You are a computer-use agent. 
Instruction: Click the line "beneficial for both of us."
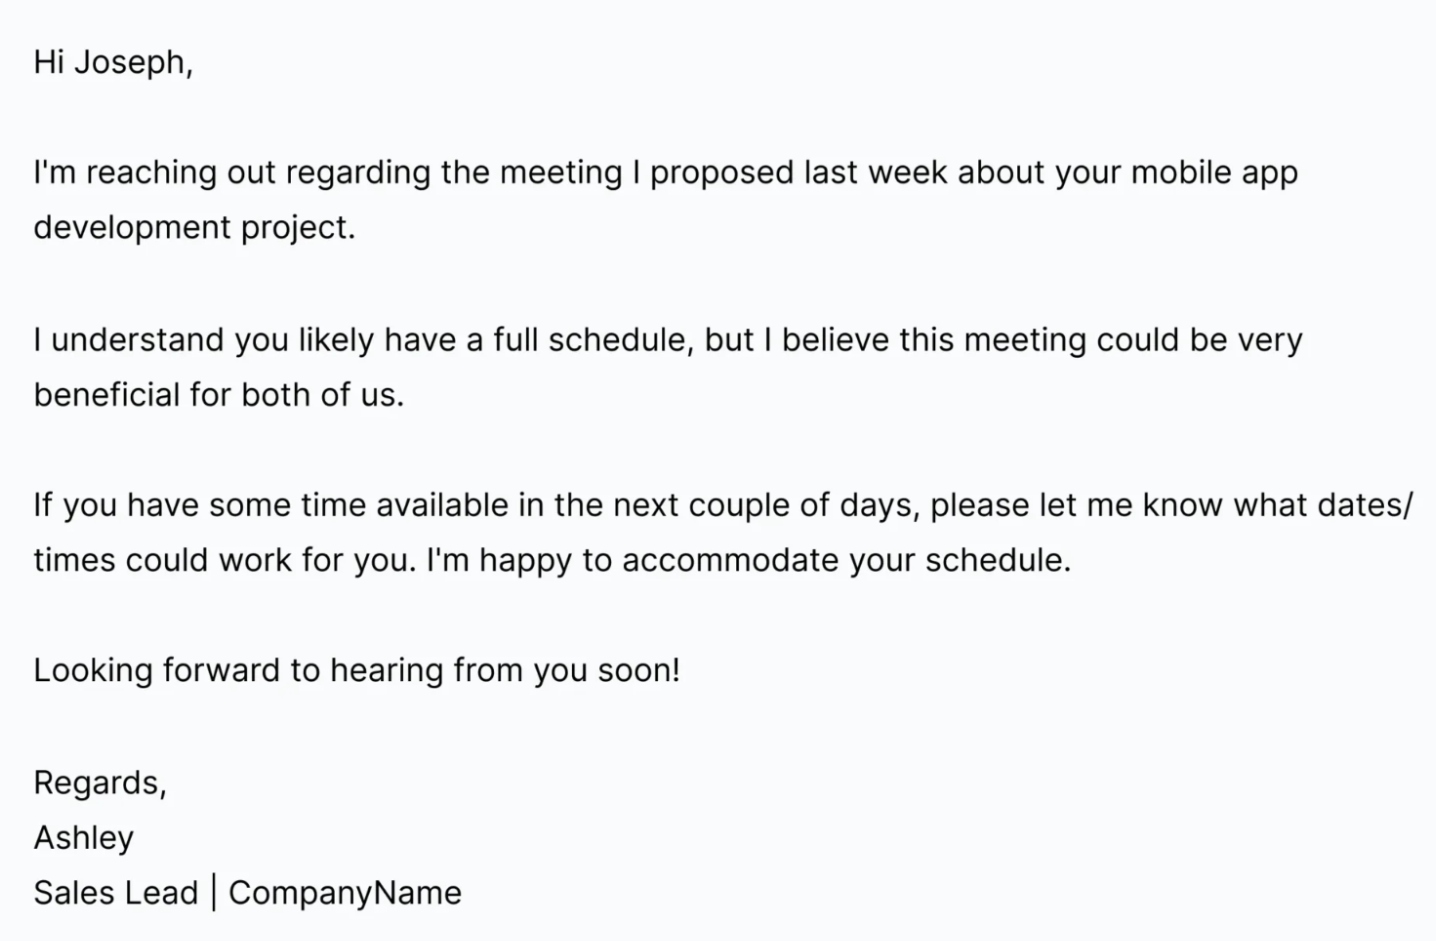click(x=219, y=395)
